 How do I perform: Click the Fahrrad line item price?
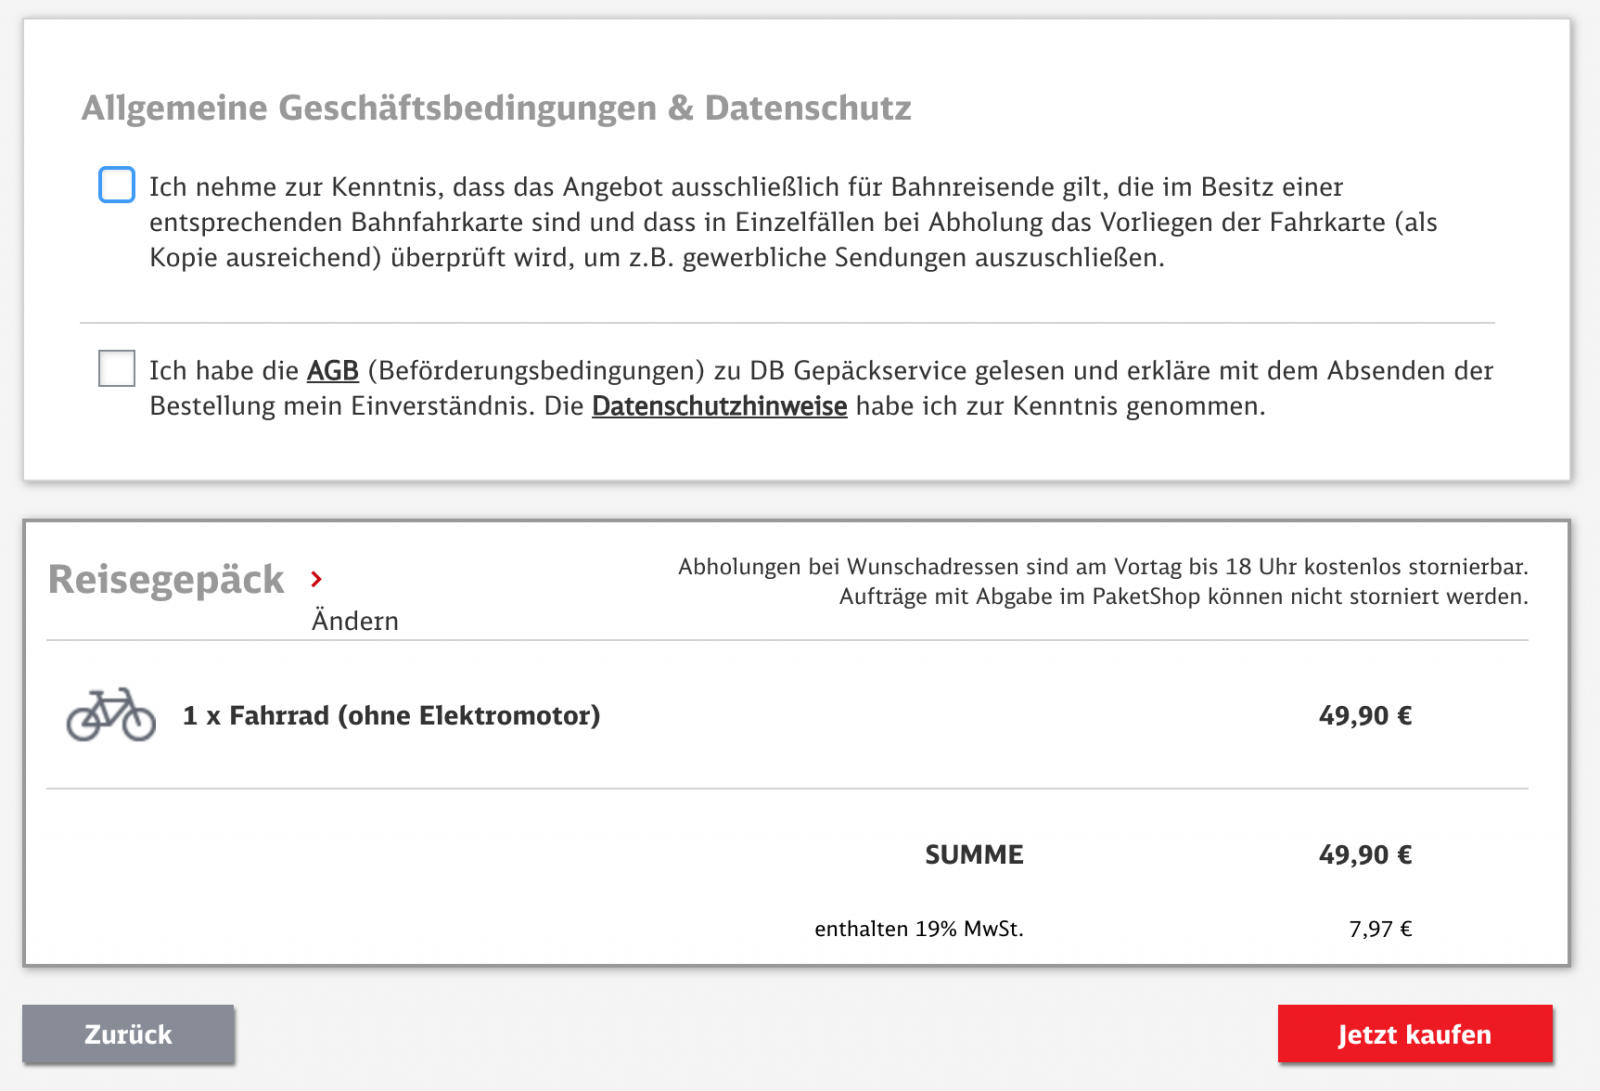tap(1364, 716)
